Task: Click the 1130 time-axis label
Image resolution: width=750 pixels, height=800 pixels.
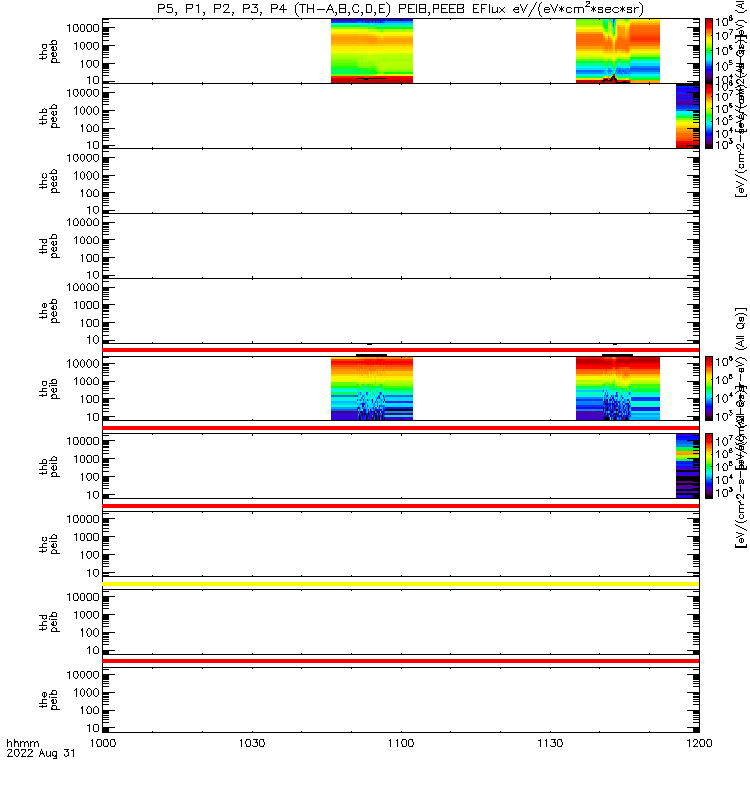Action: tap(550, 743)
